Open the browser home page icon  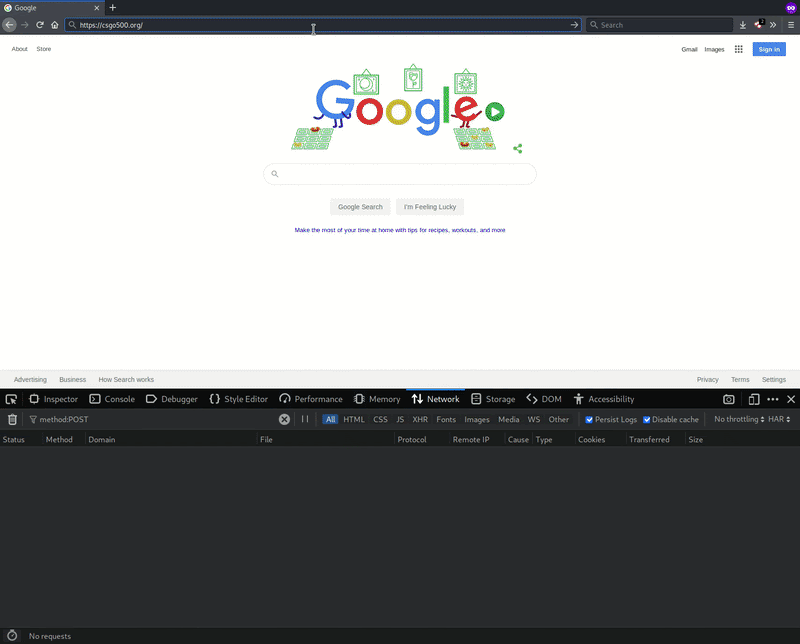point(55,24)
